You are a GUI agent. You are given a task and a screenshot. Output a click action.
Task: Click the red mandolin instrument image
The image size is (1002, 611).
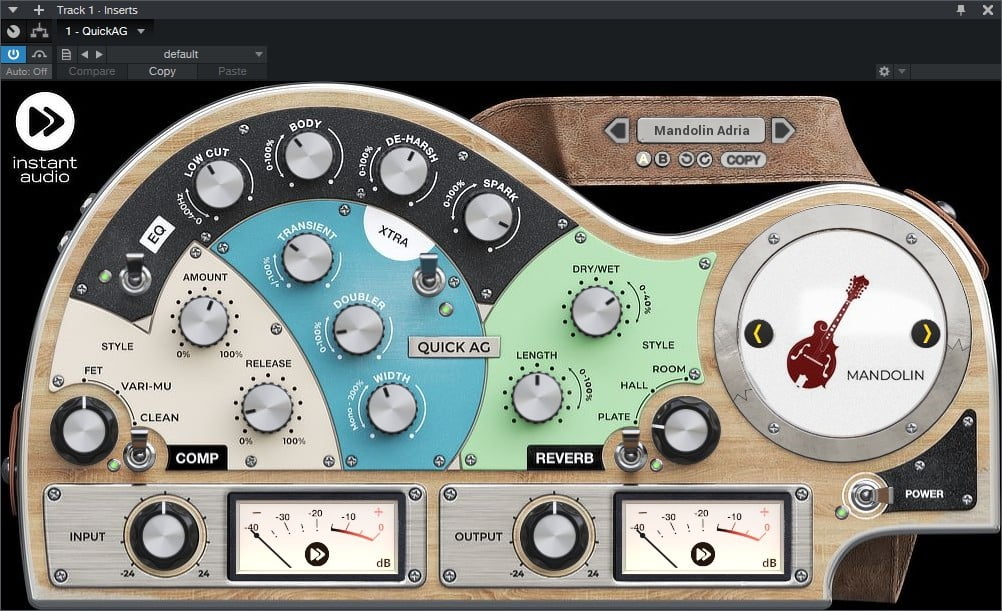(826, 332)
